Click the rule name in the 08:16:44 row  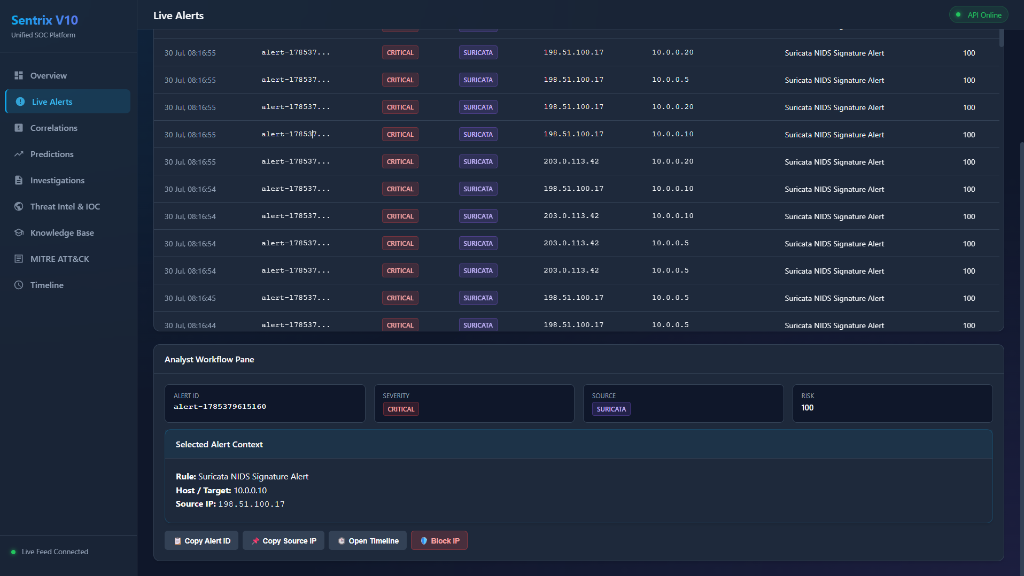click(x=834, y=325)
